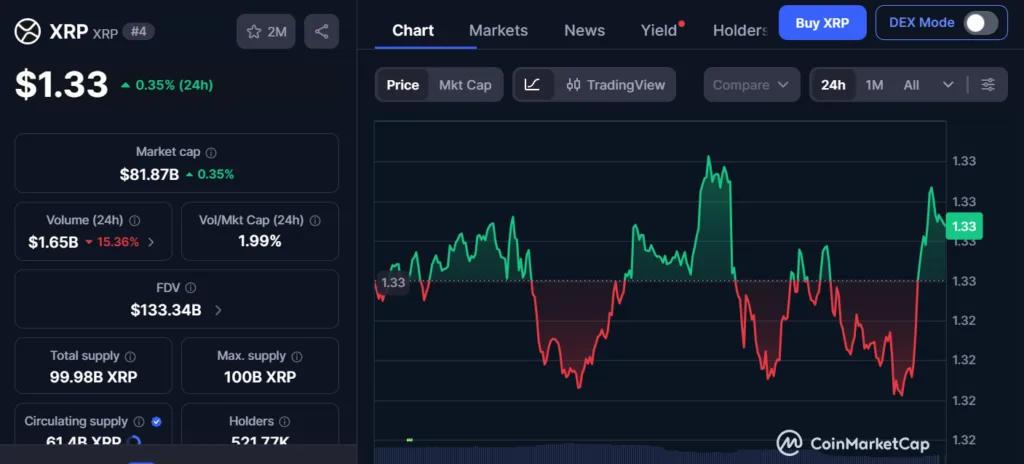Click the green 1.33 current price tag
Image resolution: width=1024 pixels, height=464 pixels.
point(964,226)
